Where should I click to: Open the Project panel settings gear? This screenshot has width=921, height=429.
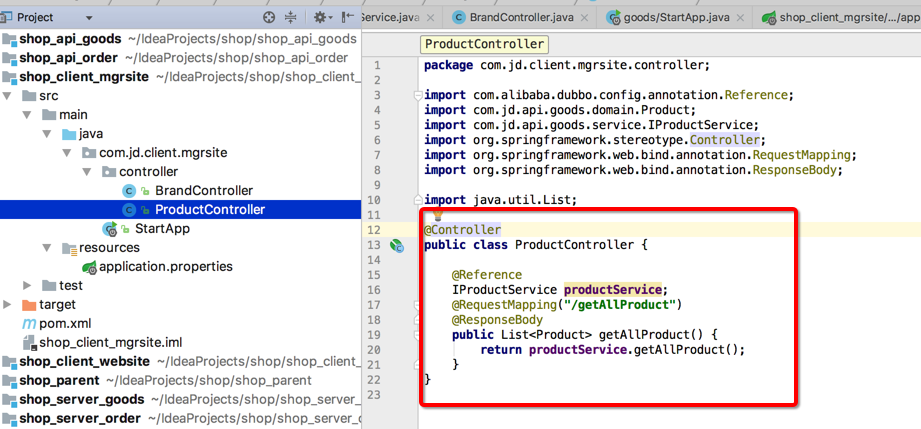pos(320,18)
